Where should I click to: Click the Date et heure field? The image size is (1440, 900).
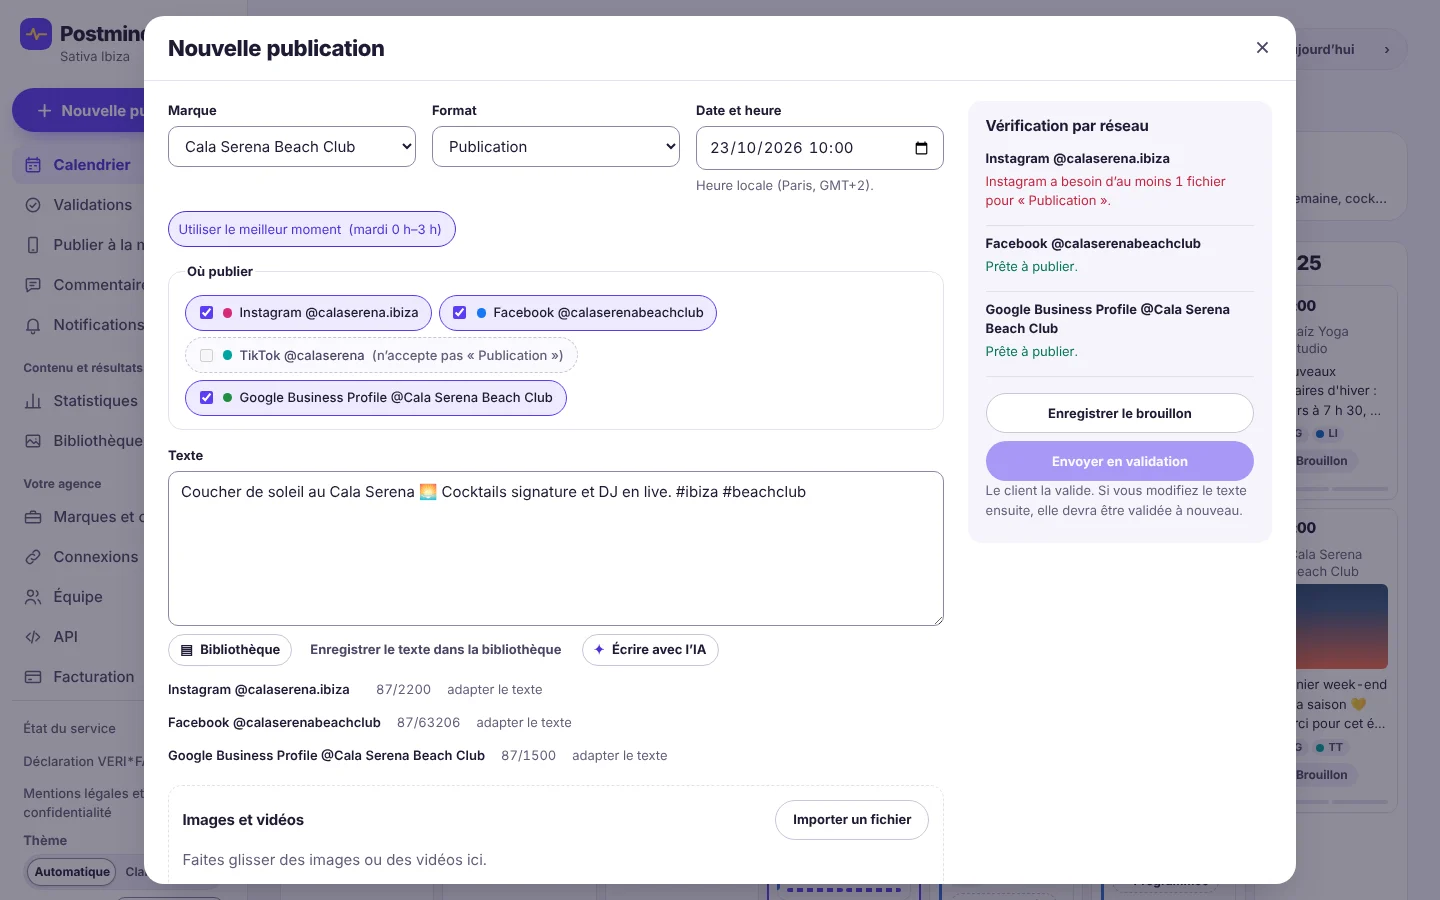(820, 148)
